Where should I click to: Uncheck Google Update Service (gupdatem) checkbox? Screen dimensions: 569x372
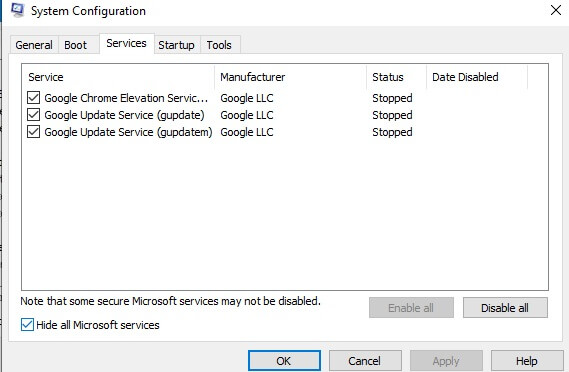(33, 132)
